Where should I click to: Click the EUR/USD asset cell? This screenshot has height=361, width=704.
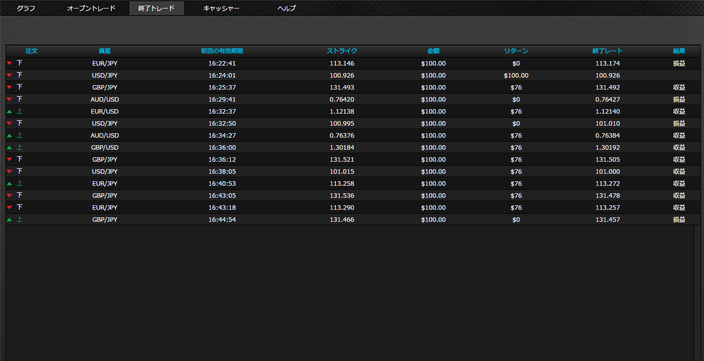105,111
